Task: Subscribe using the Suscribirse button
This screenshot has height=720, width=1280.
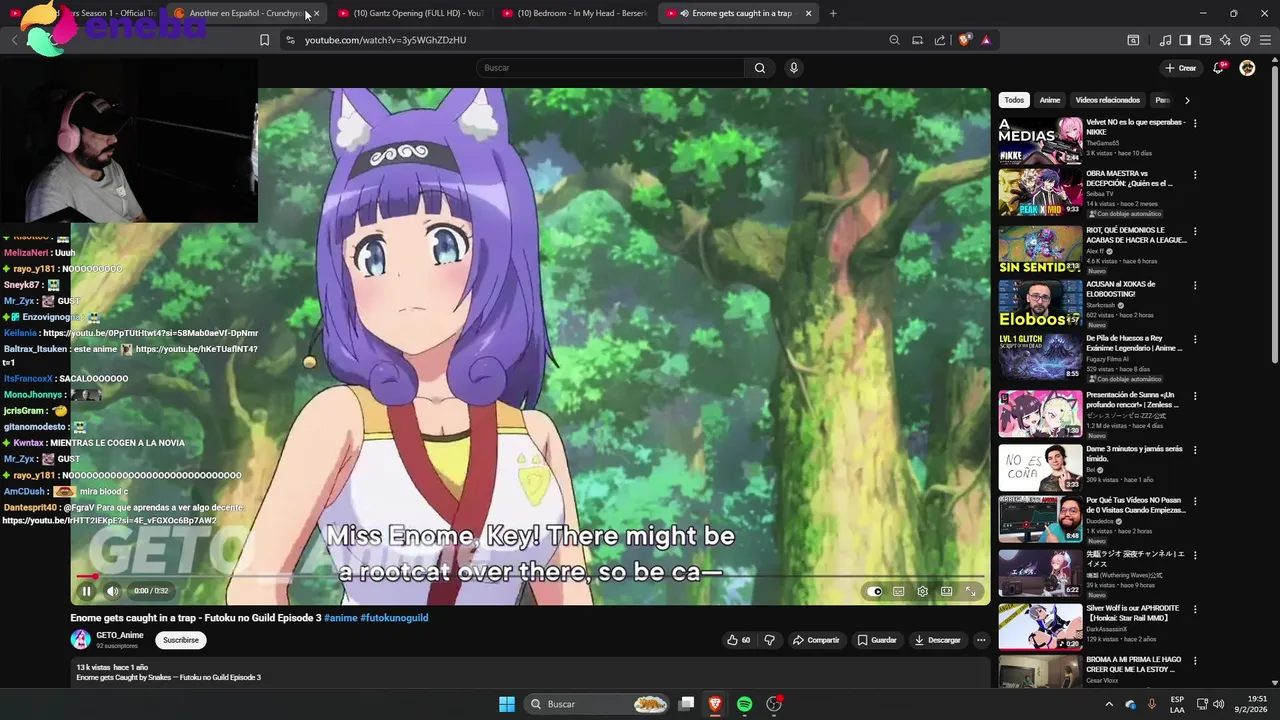Action: pyautogui.click(x=181, y=640)
